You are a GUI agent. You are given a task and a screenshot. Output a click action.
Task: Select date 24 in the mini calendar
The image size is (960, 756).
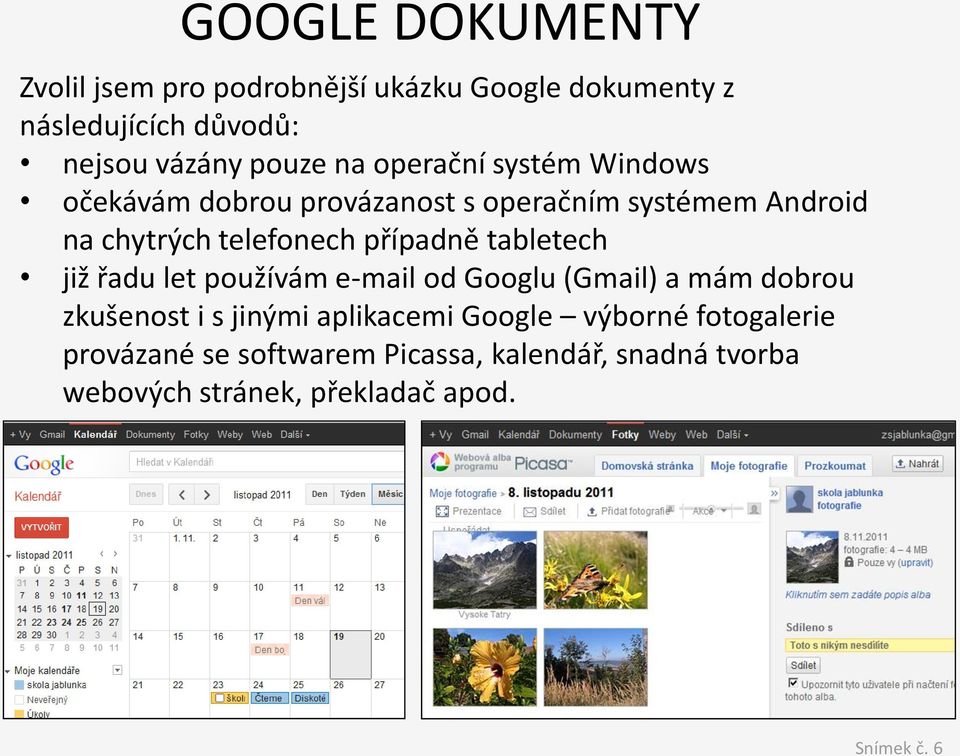(67, 622)
